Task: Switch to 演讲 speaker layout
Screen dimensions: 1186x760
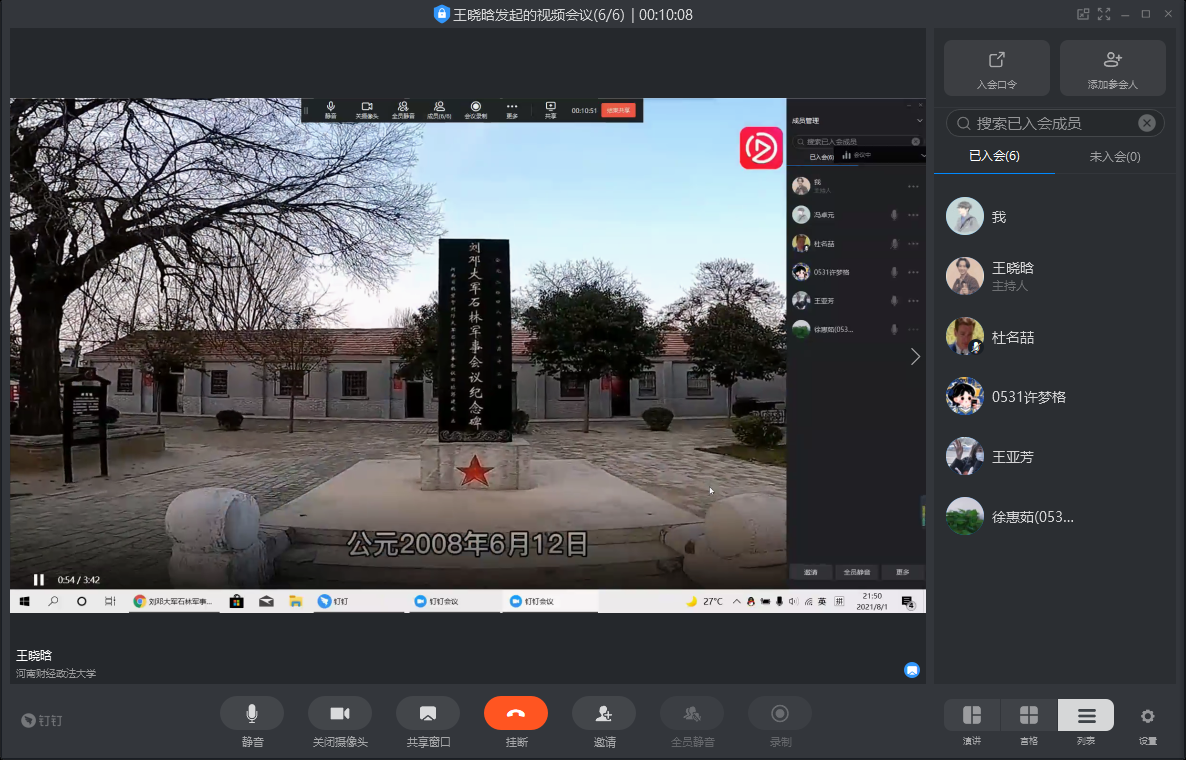Action: coord(972,715)
